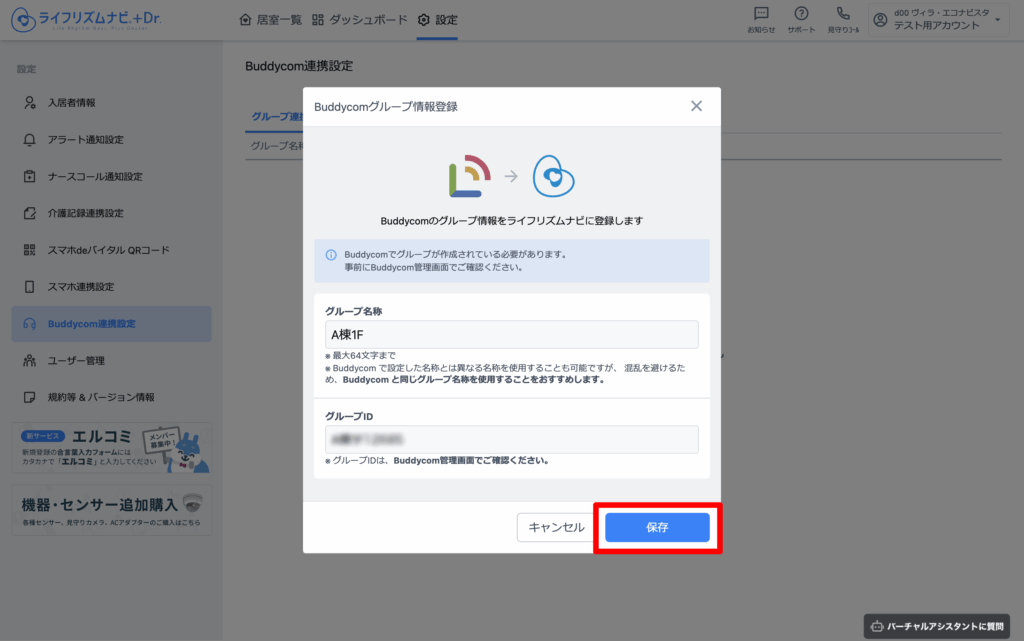This screenshot has height=641, width=1024.
Task: Open the エルコミ new service banner
Action: (111, 448)
